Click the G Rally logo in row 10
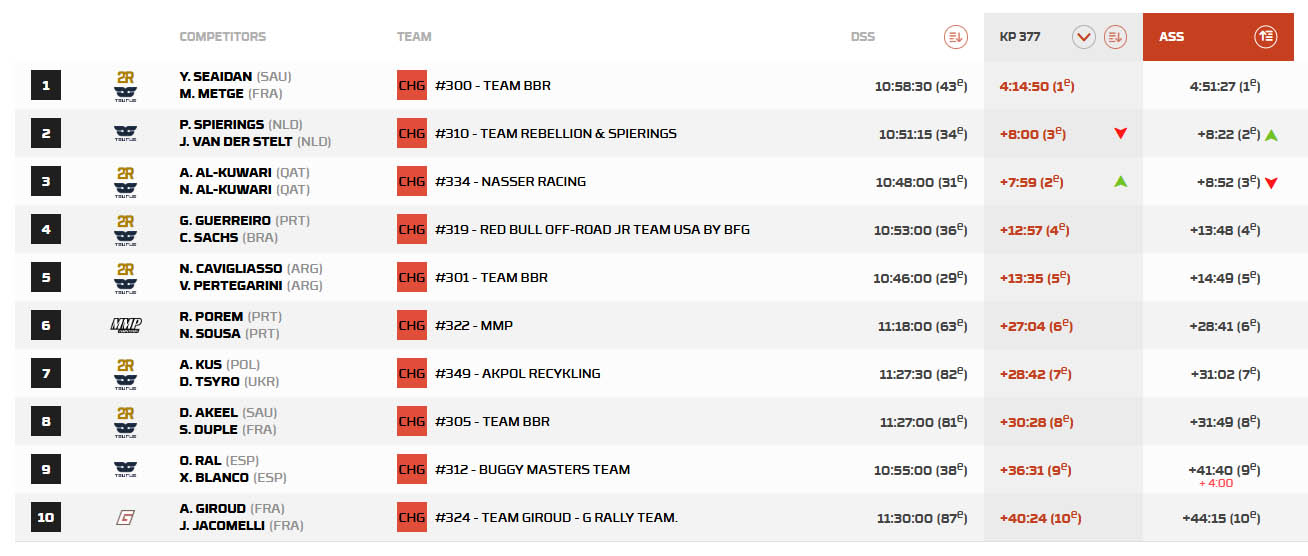This screenshot has height=556, width=1308. 126,517
